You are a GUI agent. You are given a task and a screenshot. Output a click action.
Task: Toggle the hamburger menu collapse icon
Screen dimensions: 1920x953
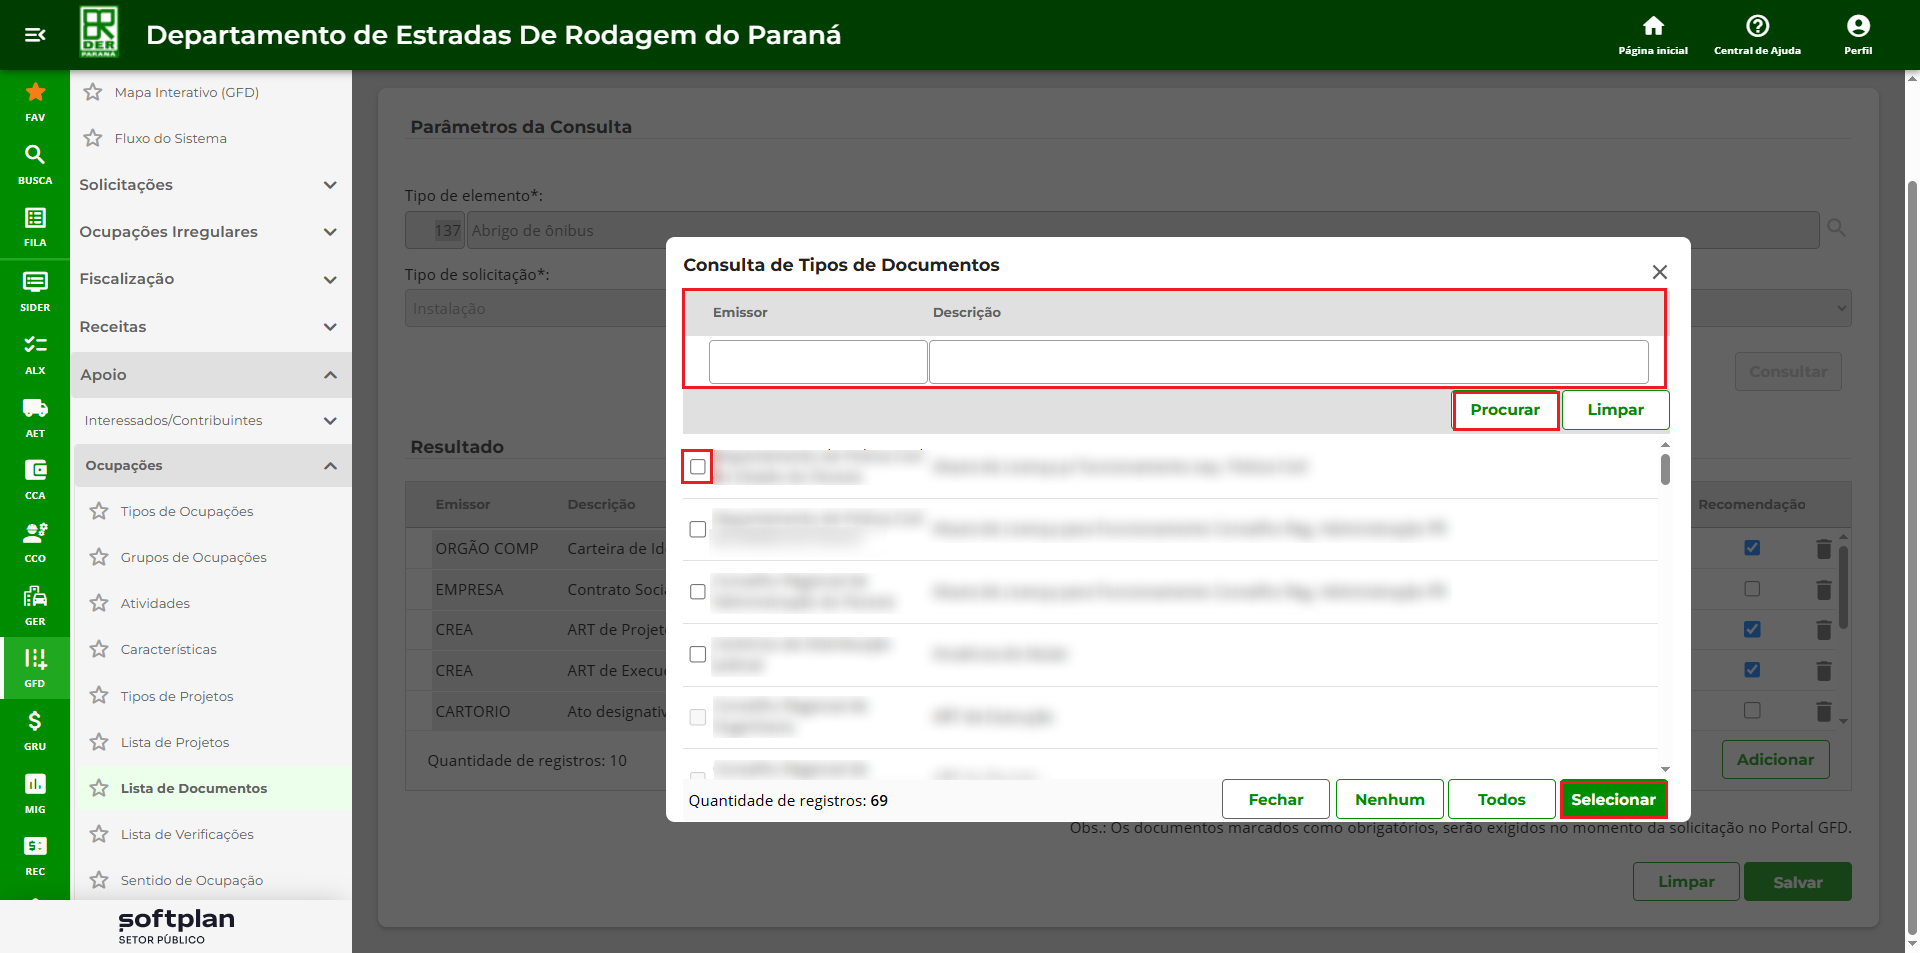pyautogui.click(x=35, y=35)
